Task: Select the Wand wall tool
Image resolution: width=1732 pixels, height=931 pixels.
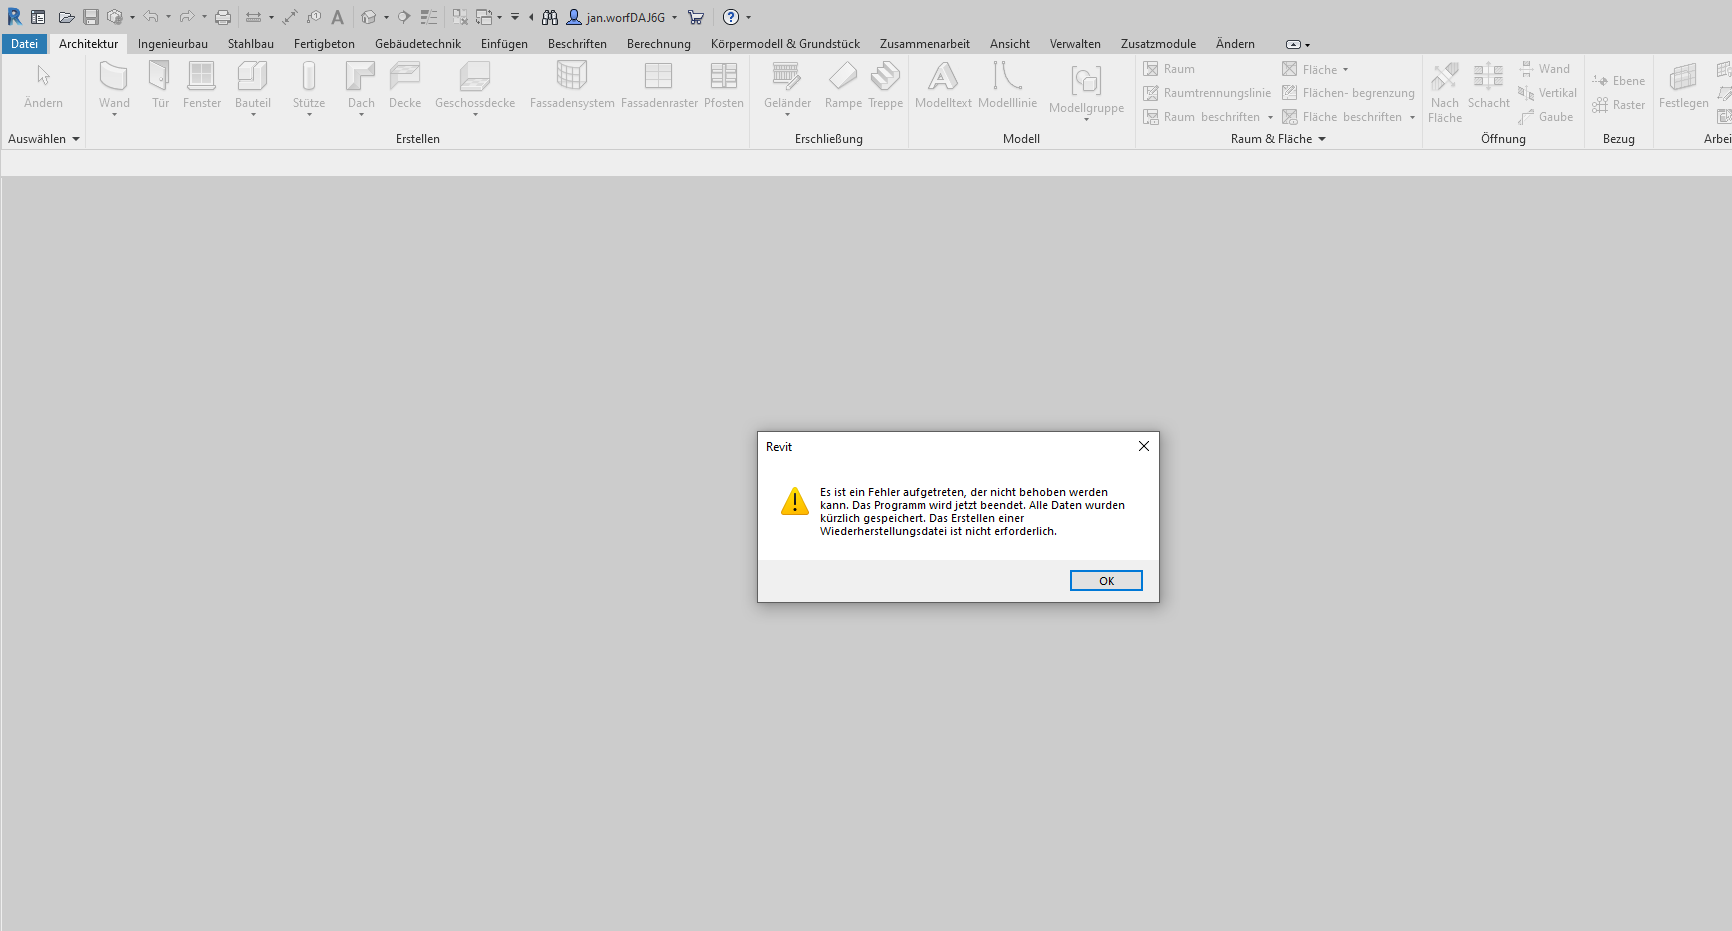Action: click(x=114, y=87)
